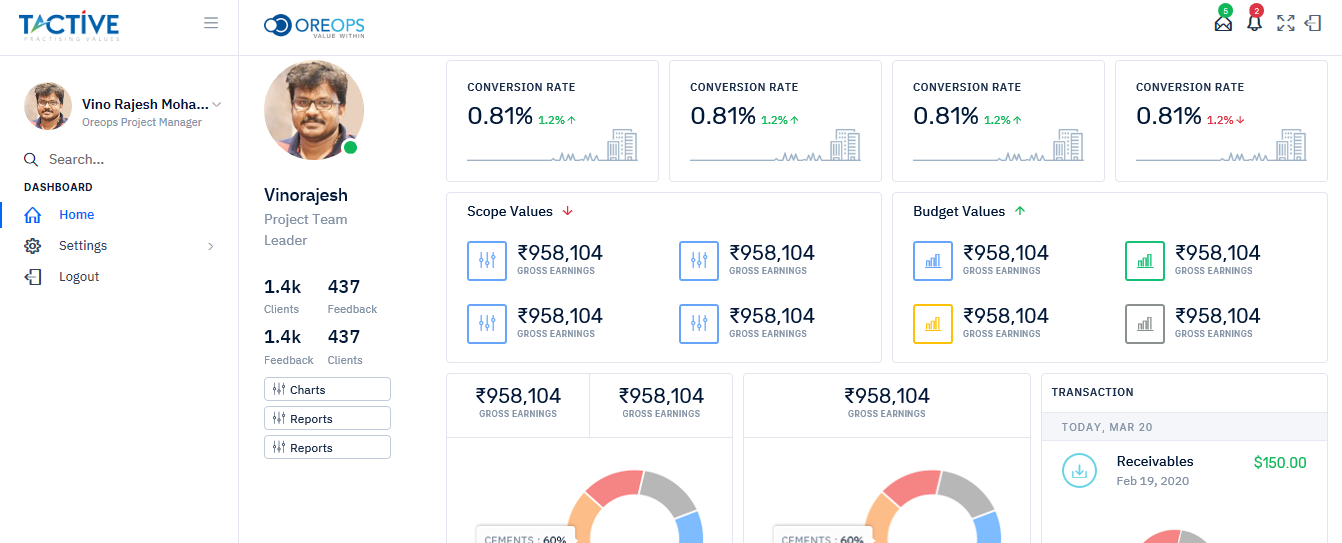Click the Feb 19, 2020 date text
Image resolution: width=1342 pixels, height=543 pixels.
[x=1152, y=482]
